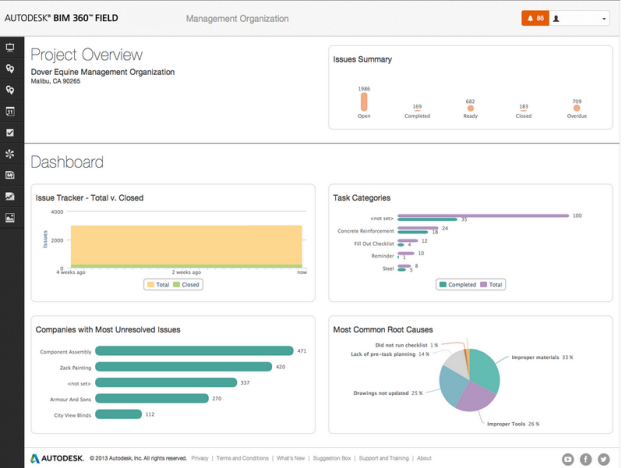Image resolution: width=626 pixels, height=468 pixels.
Task: Open the Terms and Conditions link
Action: pyautogui.click(x=242, y=458)
